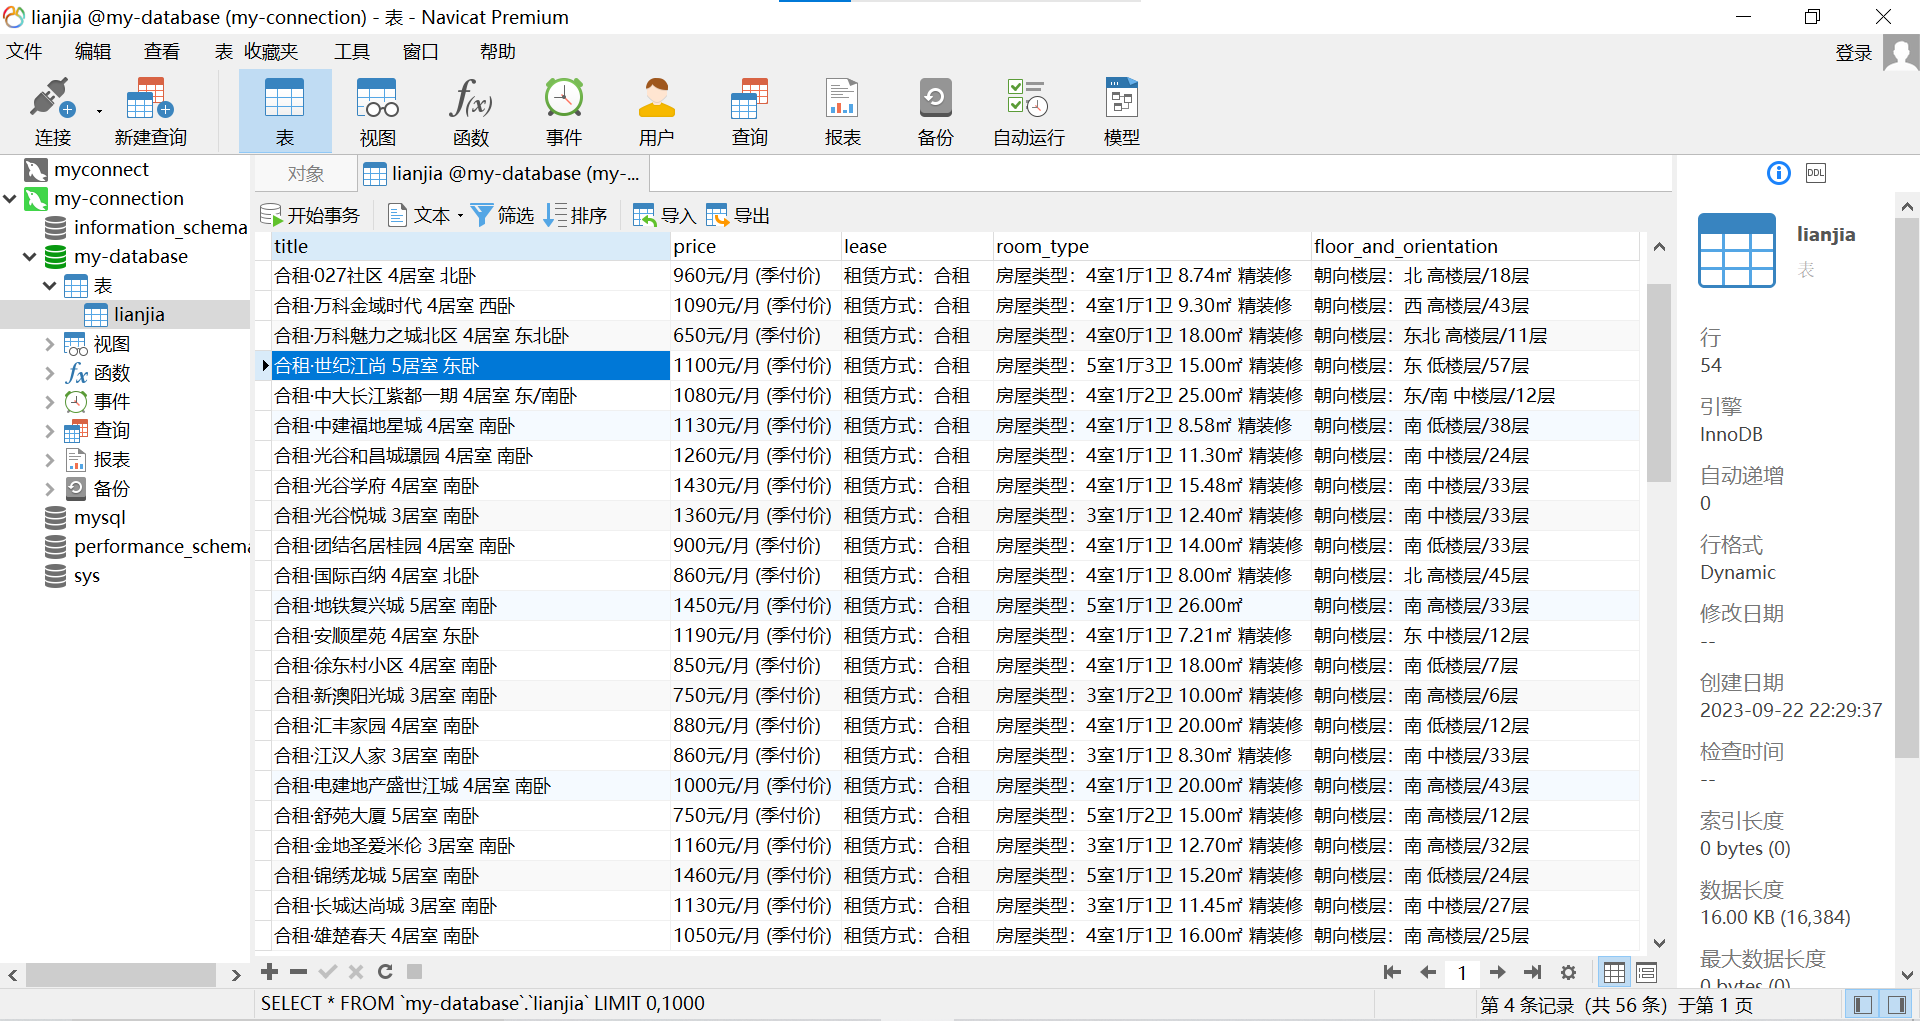Go to next page of records
This screenshot has height=1021, width=1920.
click(1497, 972)
